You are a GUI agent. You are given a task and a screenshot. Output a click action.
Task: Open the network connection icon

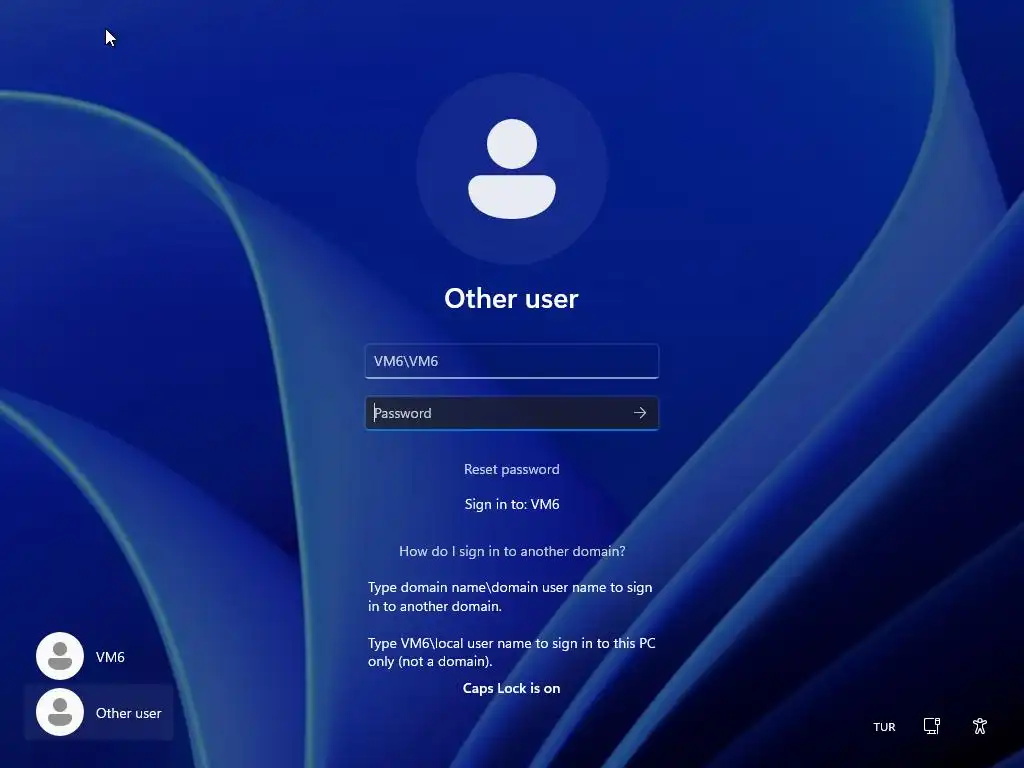[932, 726]
